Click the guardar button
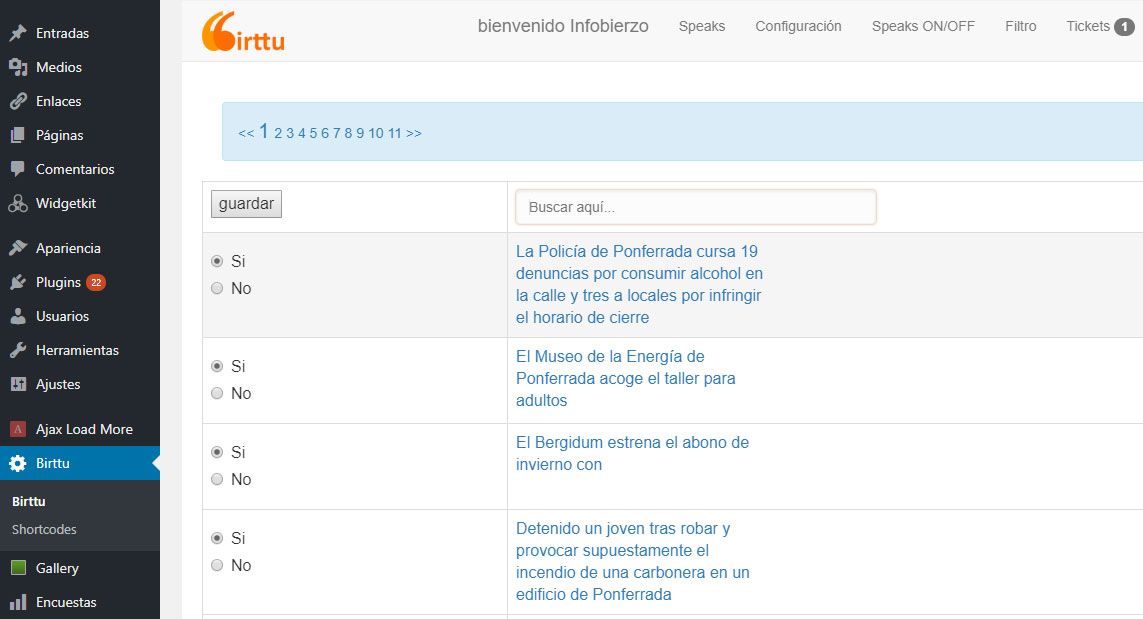Image resolution: width=1143 pixels, height=619 pixels. tap(246, 203)
